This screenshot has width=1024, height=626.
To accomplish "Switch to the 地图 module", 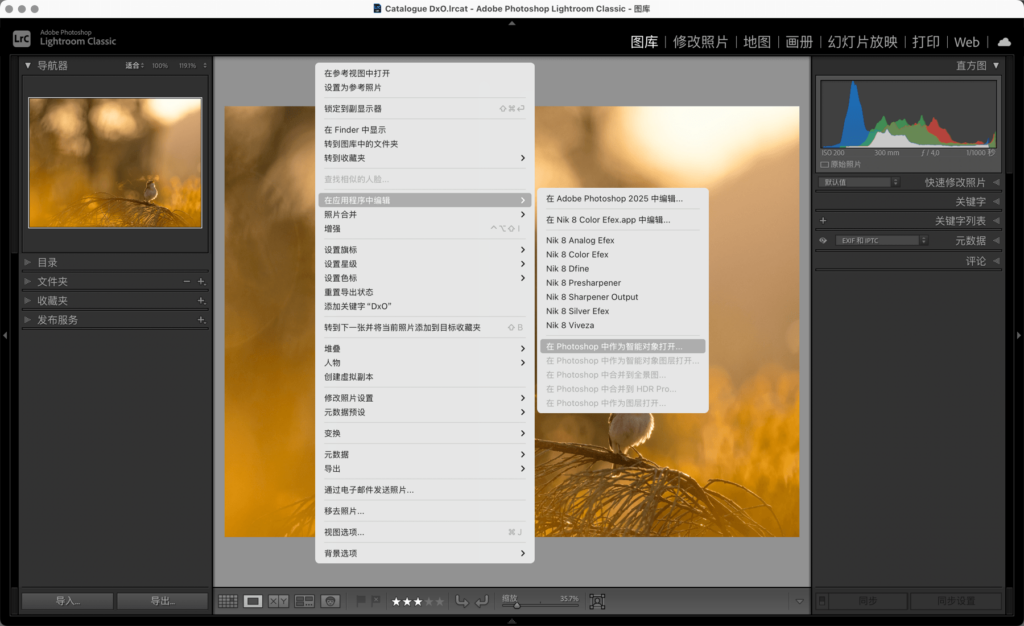I will pyautogui.click(x=757, y=42).
